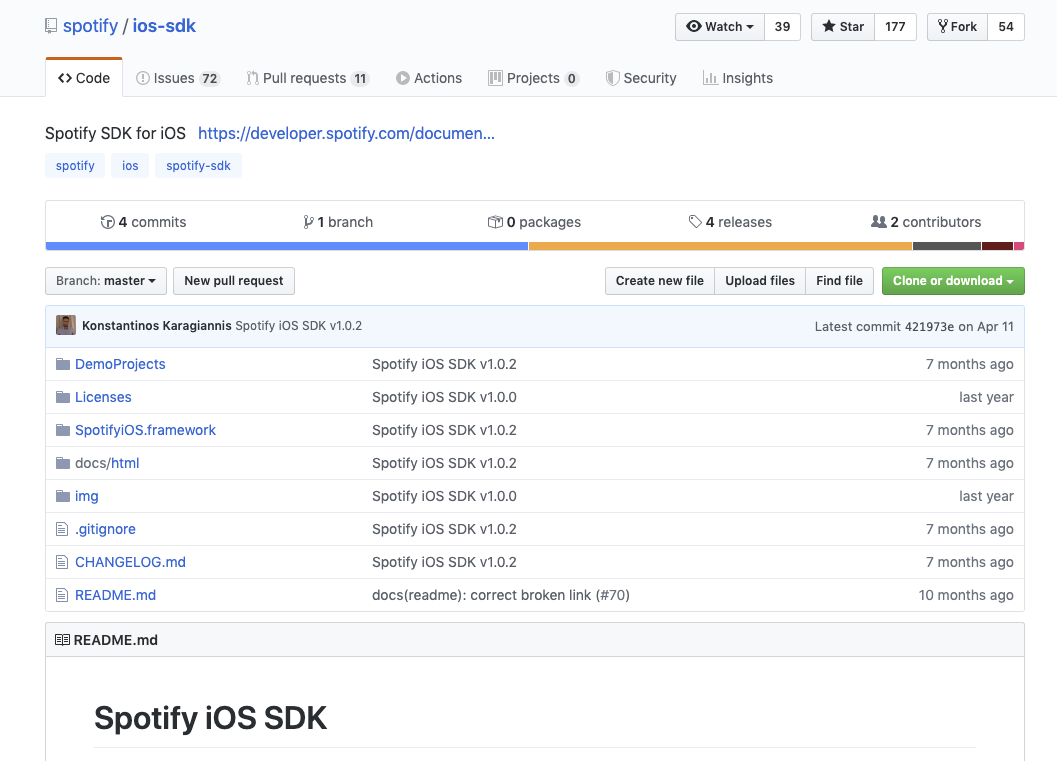1057x761 pixels.
Task: Open the Insights tab
Action: coord(737,78)
